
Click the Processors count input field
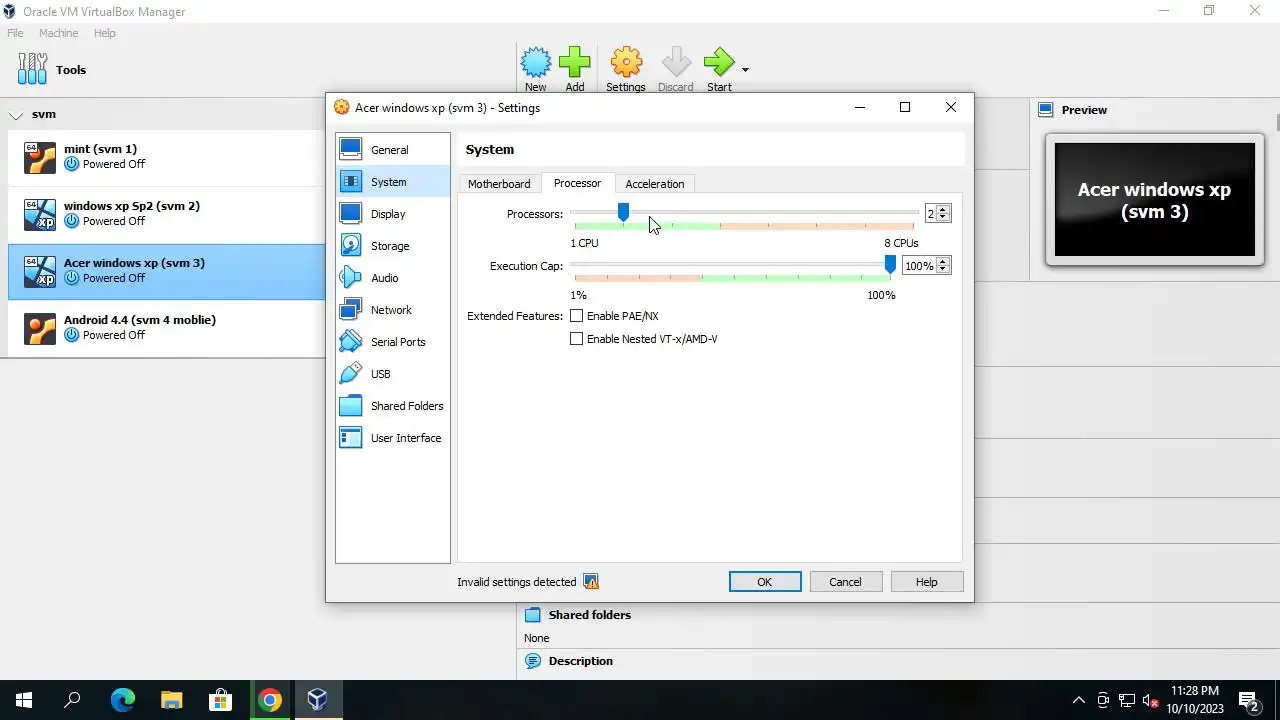(930, 214)
